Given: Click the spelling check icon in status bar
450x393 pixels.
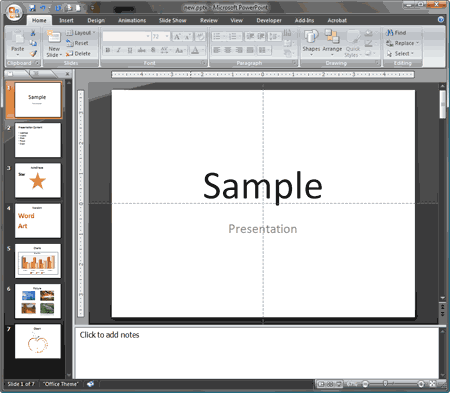Looking at the screenshot, I should click(90, 384).
